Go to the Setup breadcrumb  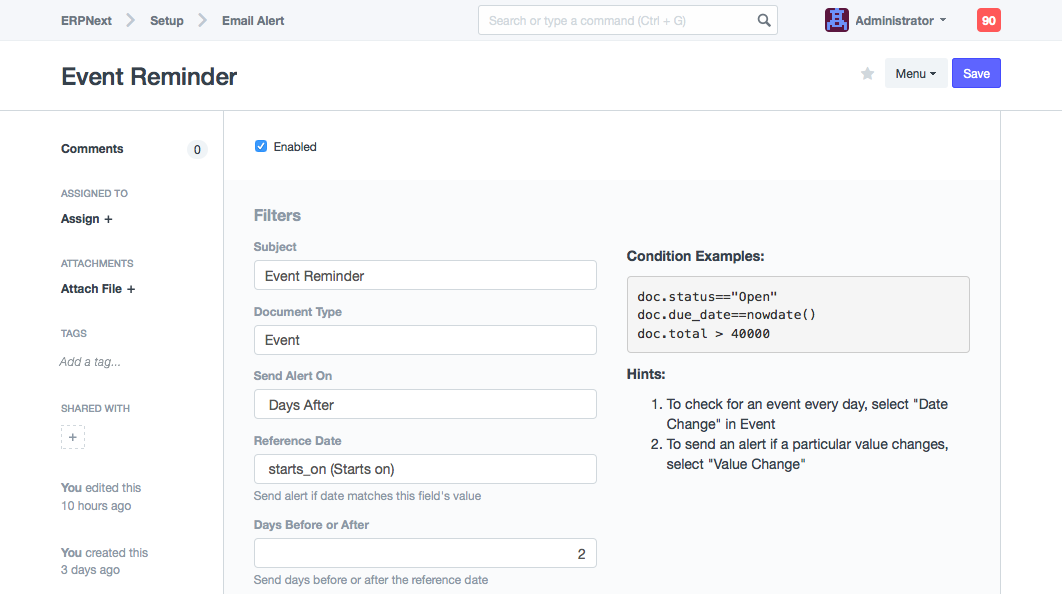point(167,20)
